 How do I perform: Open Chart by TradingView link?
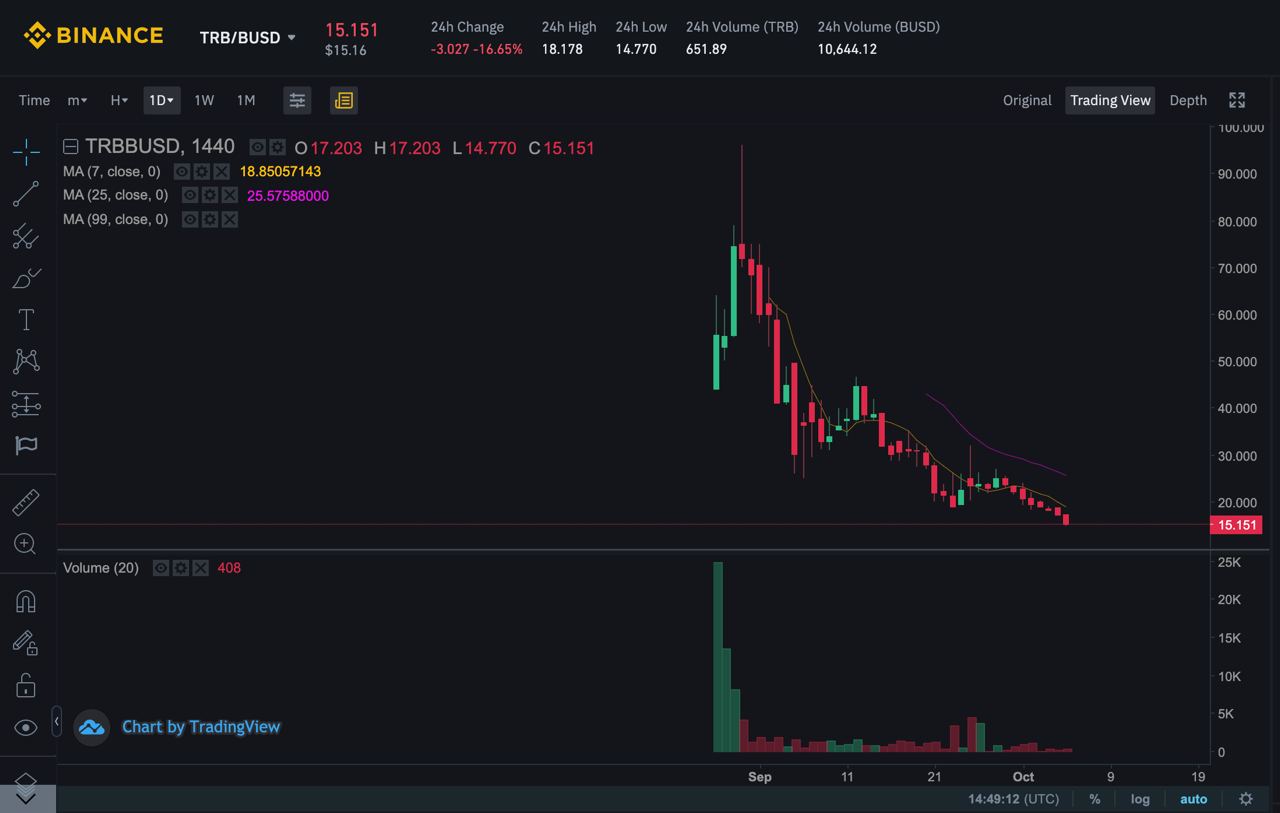pos(201,727)
